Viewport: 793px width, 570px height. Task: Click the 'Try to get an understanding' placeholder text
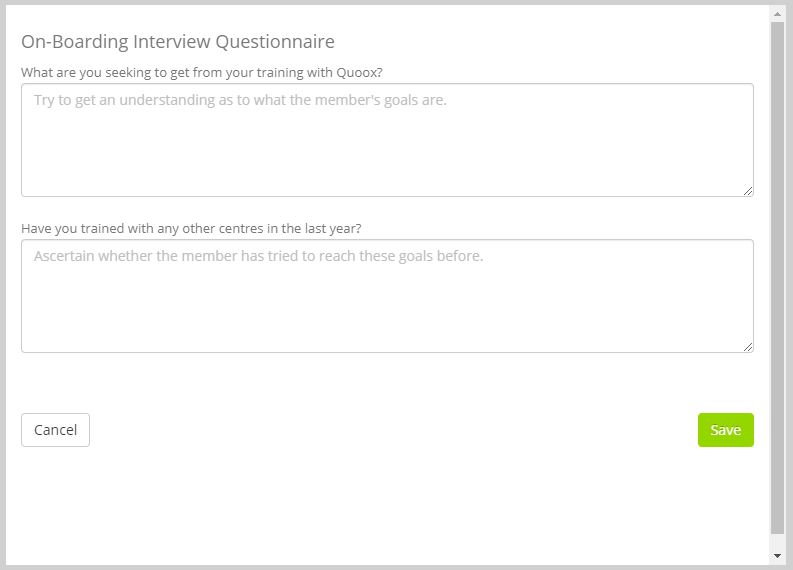(240, 100)
